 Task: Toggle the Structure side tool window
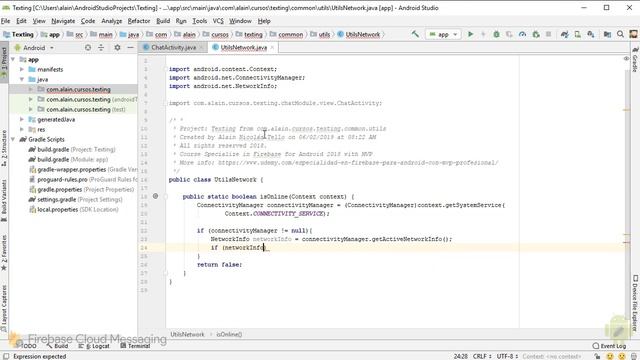(4, 148)
